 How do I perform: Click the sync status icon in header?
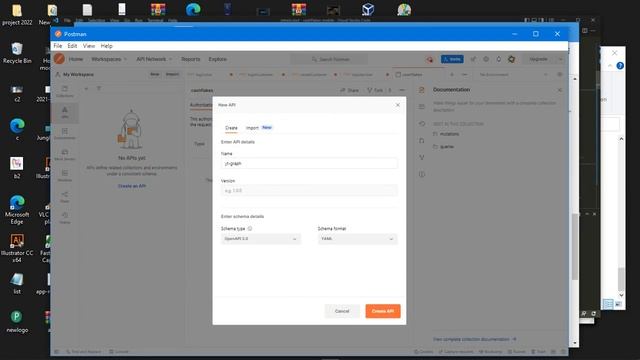429,60
